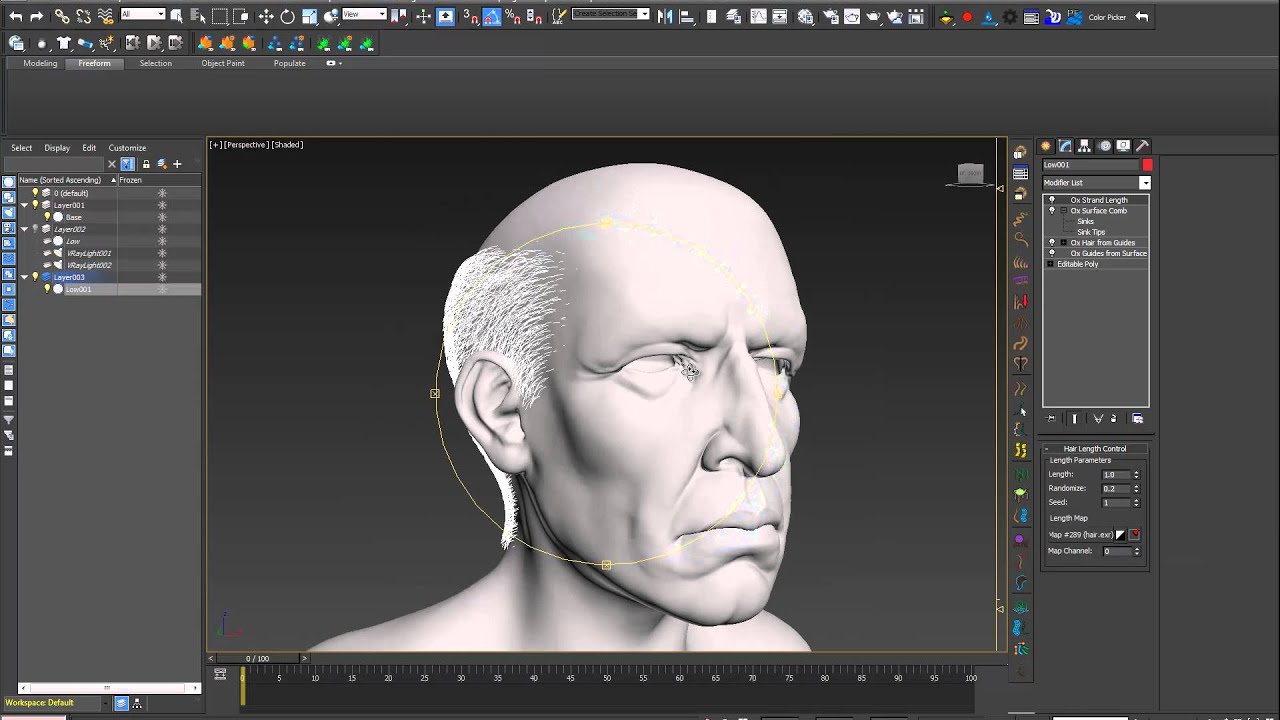Toggle visibility bulb of Base object

(47, 217)
